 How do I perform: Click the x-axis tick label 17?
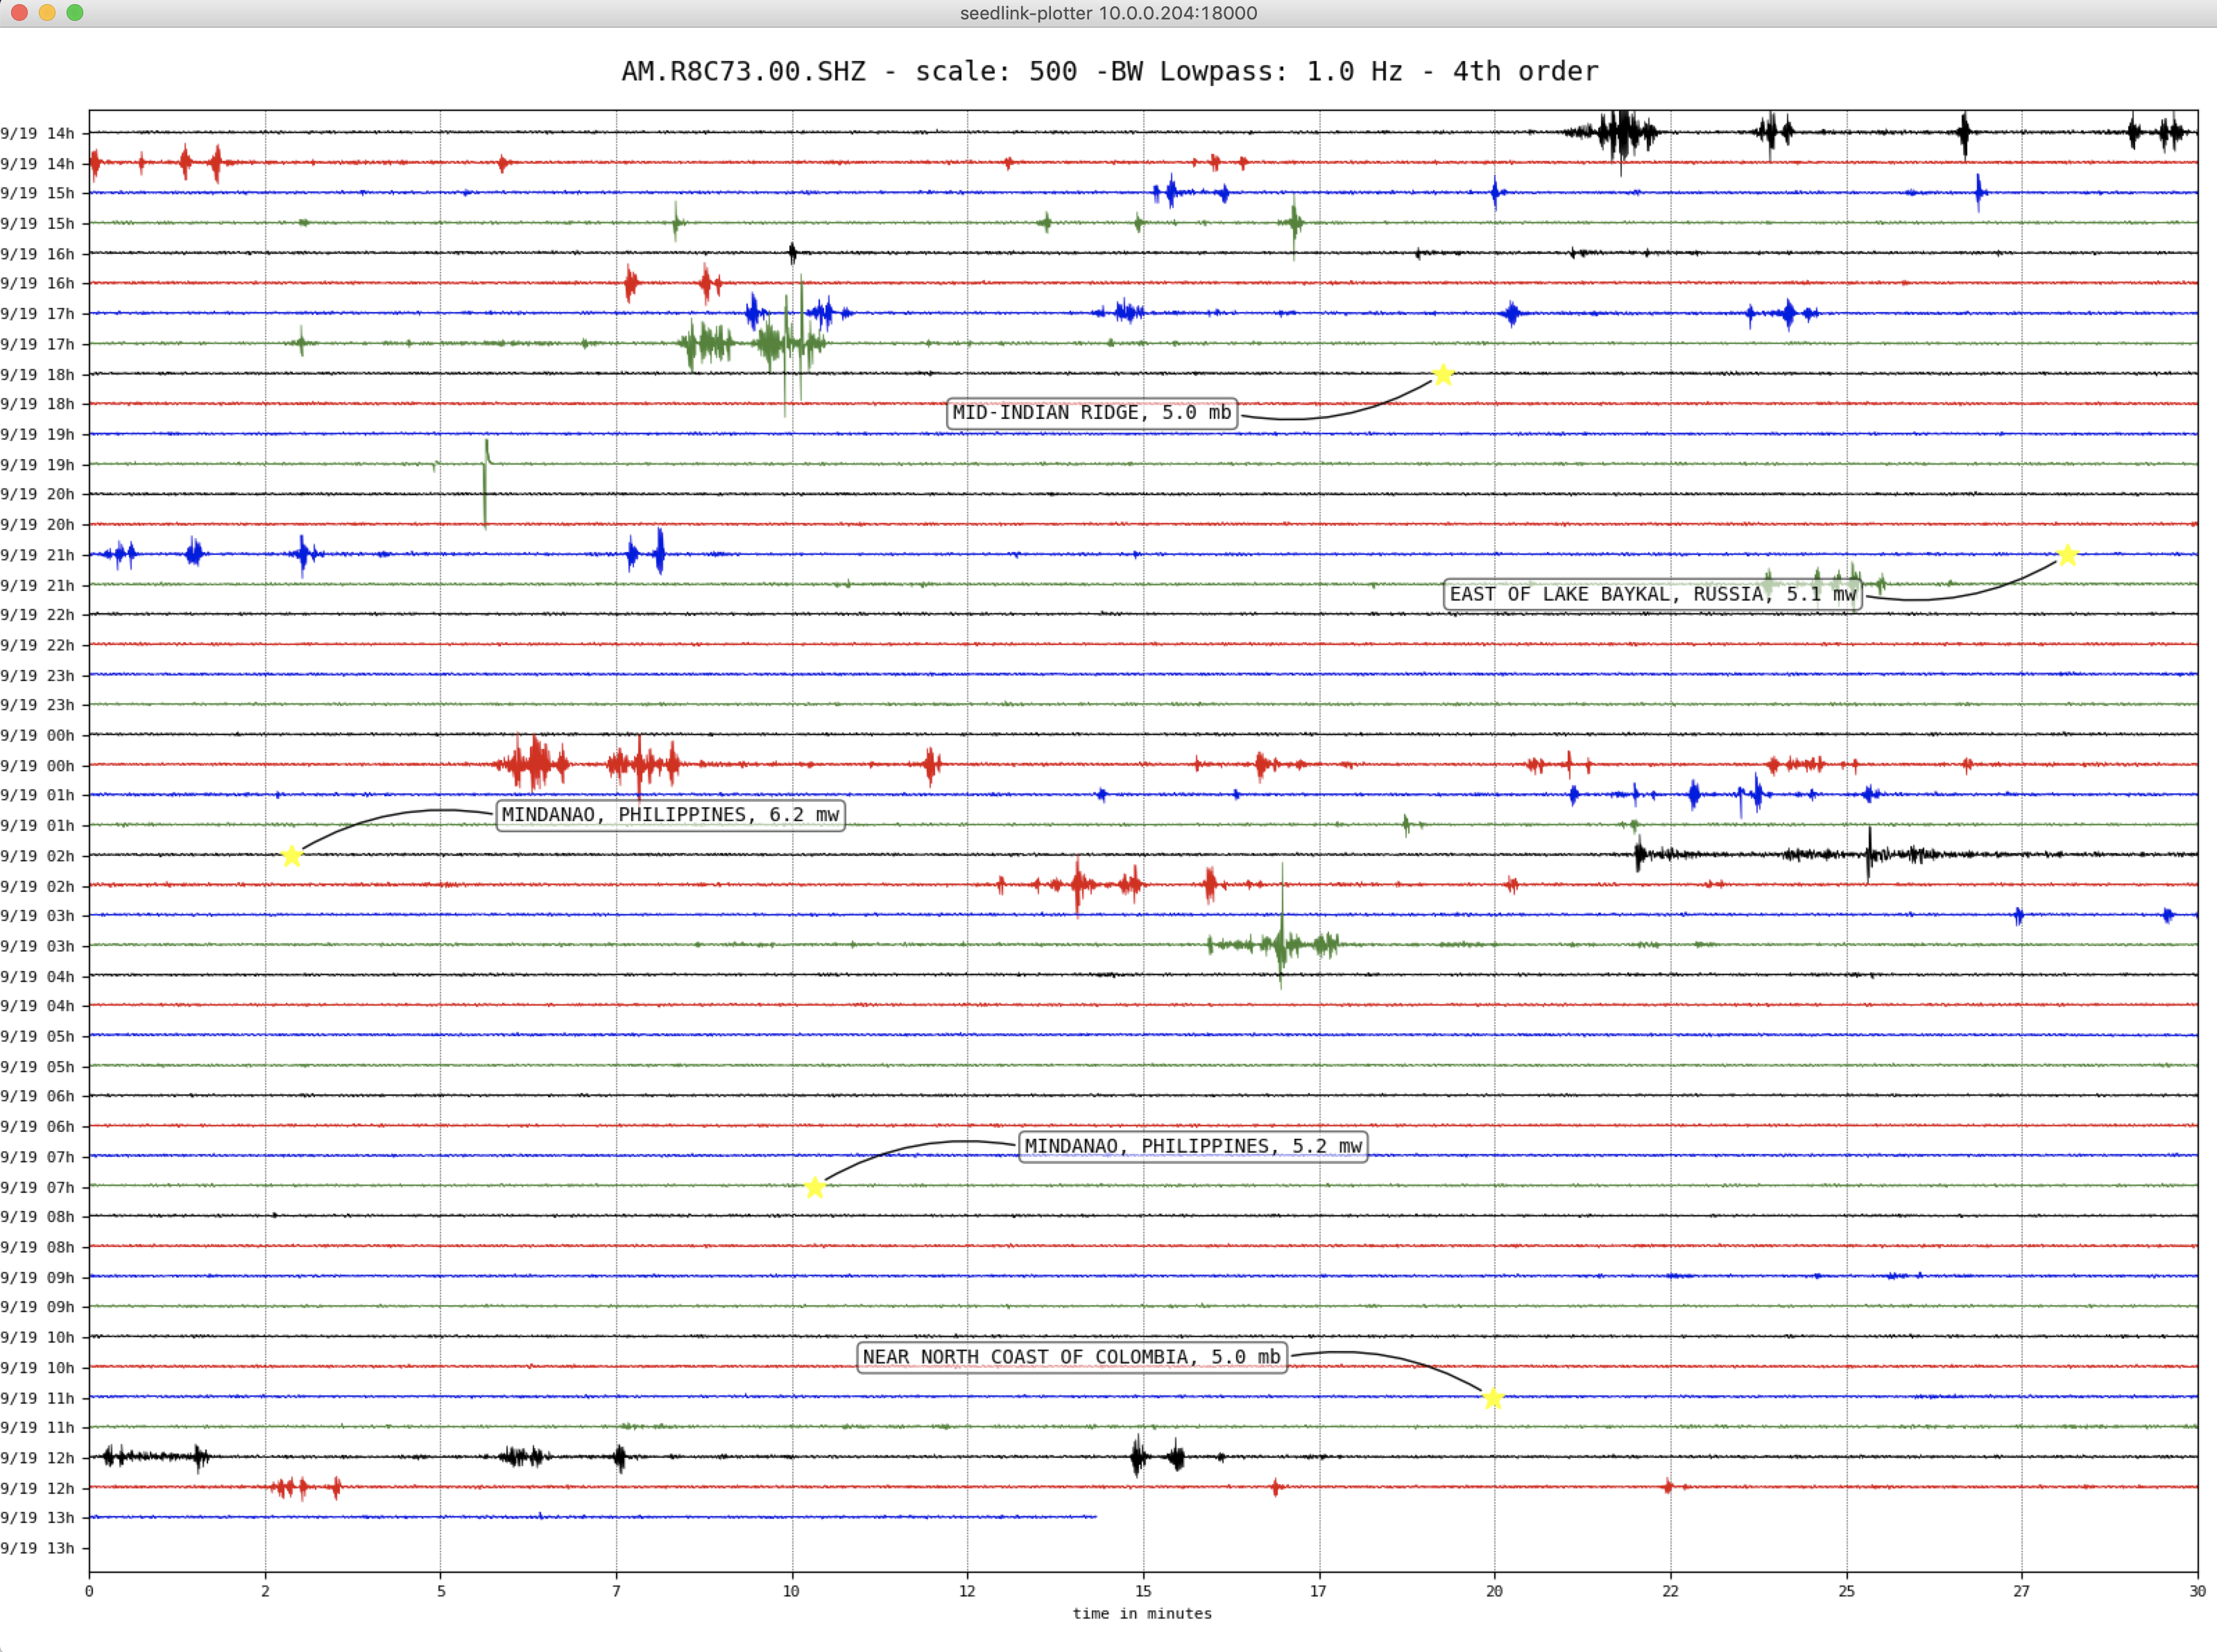point(1318,1591)
